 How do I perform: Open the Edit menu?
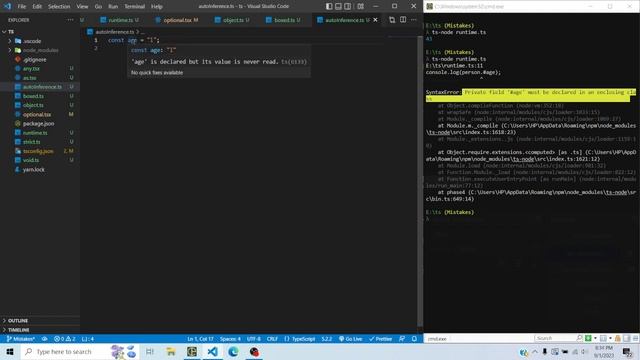(x=37, y=7)
